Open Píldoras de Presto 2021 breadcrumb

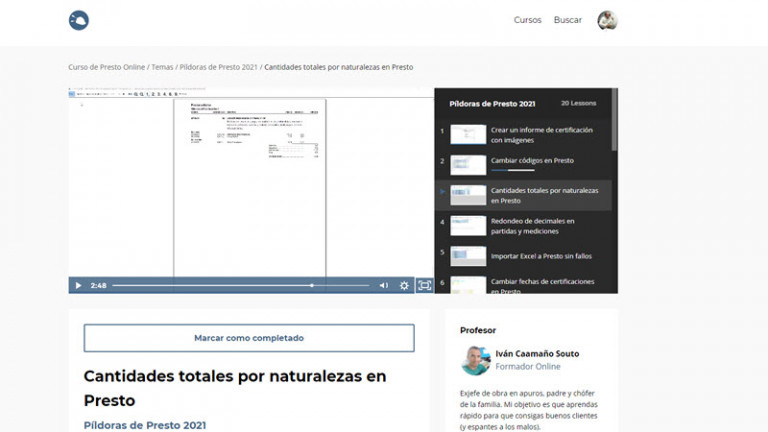[218, 67]
